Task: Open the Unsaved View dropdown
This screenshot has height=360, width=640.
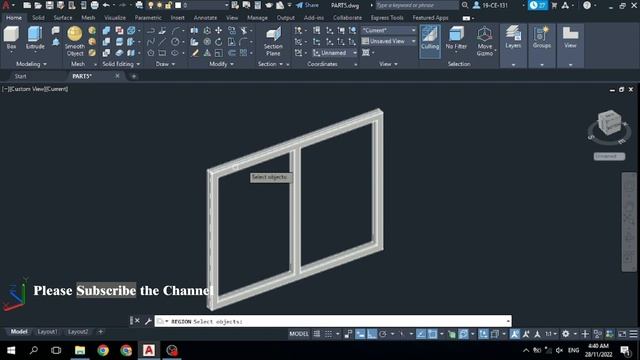Action: [389, 41]
